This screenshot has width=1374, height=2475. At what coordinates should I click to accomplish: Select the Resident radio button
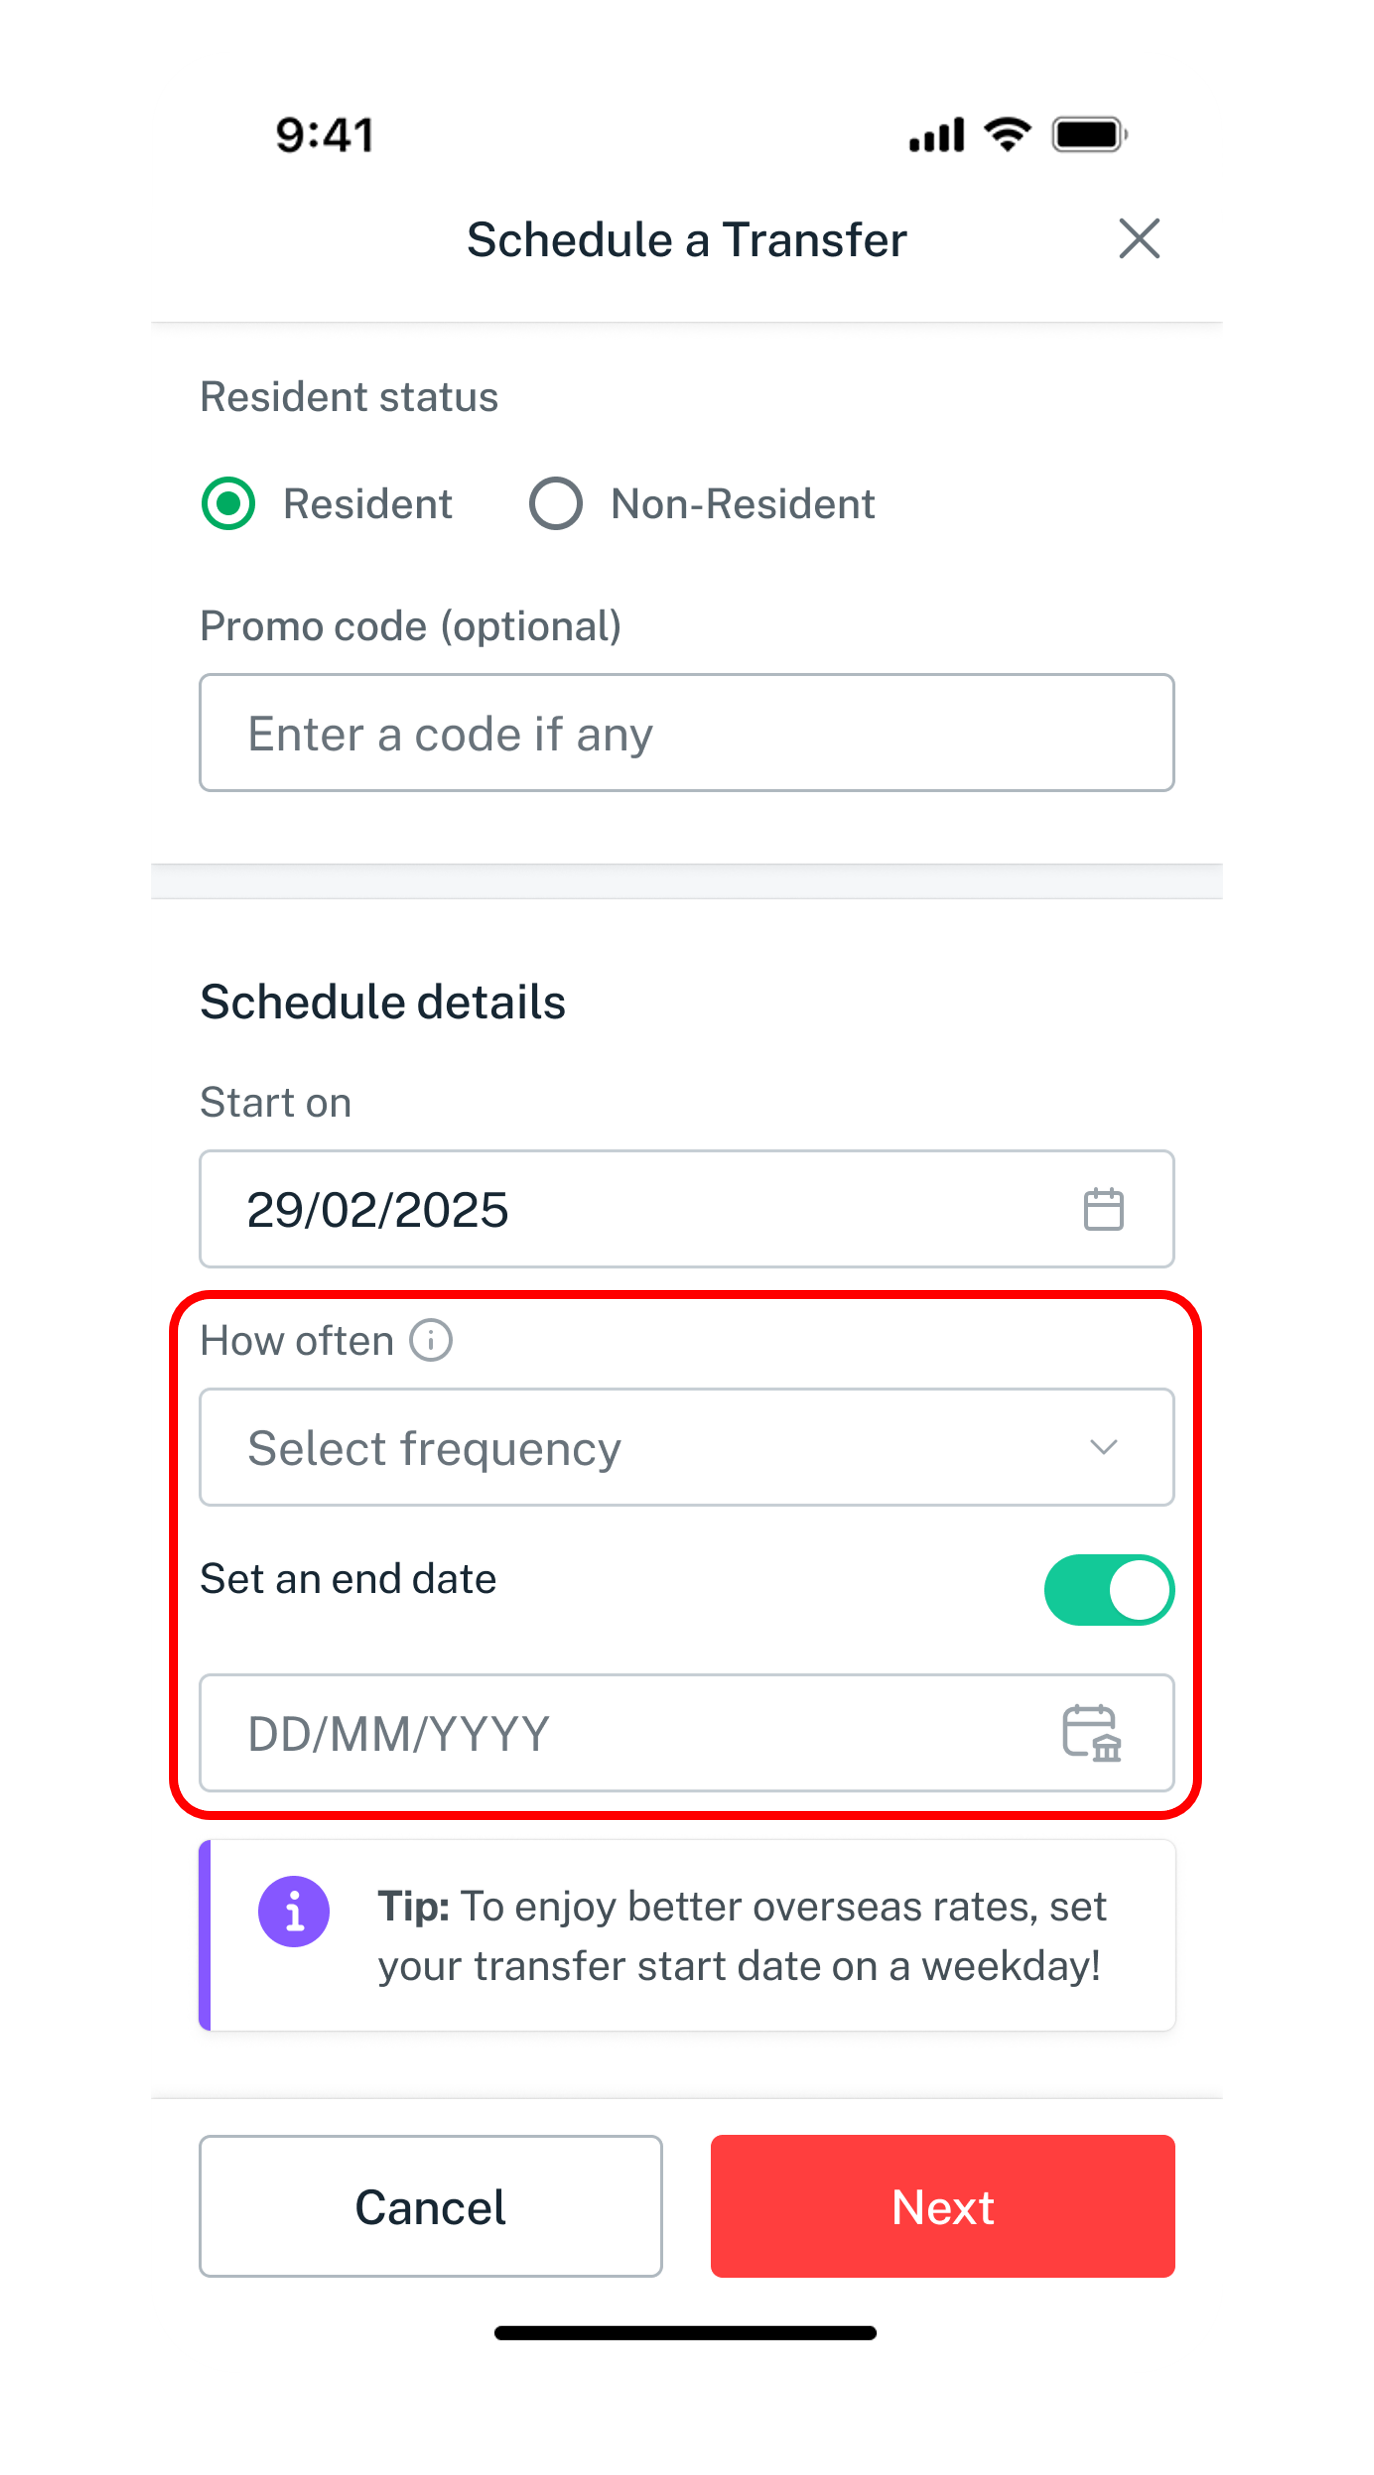(x=229, y=503)
